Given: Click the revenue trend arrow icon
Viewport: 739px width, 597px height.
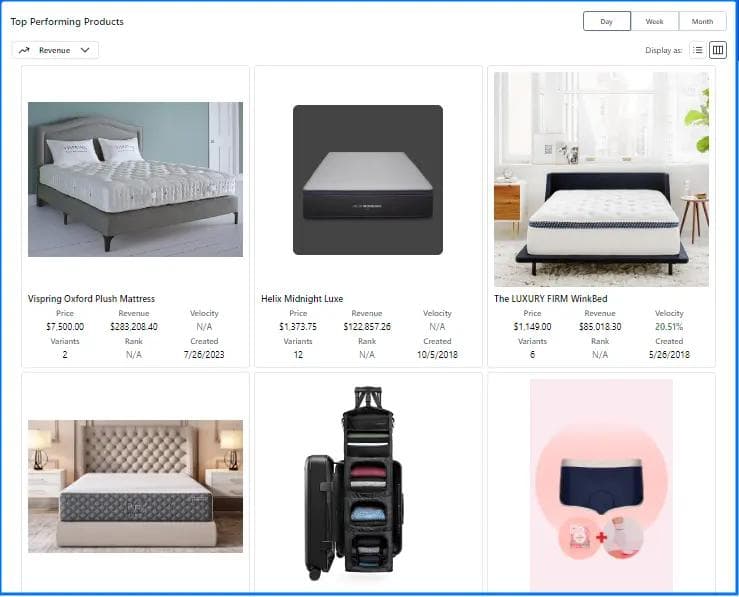Looking at the screenshot, I should (x=24, y=50).
